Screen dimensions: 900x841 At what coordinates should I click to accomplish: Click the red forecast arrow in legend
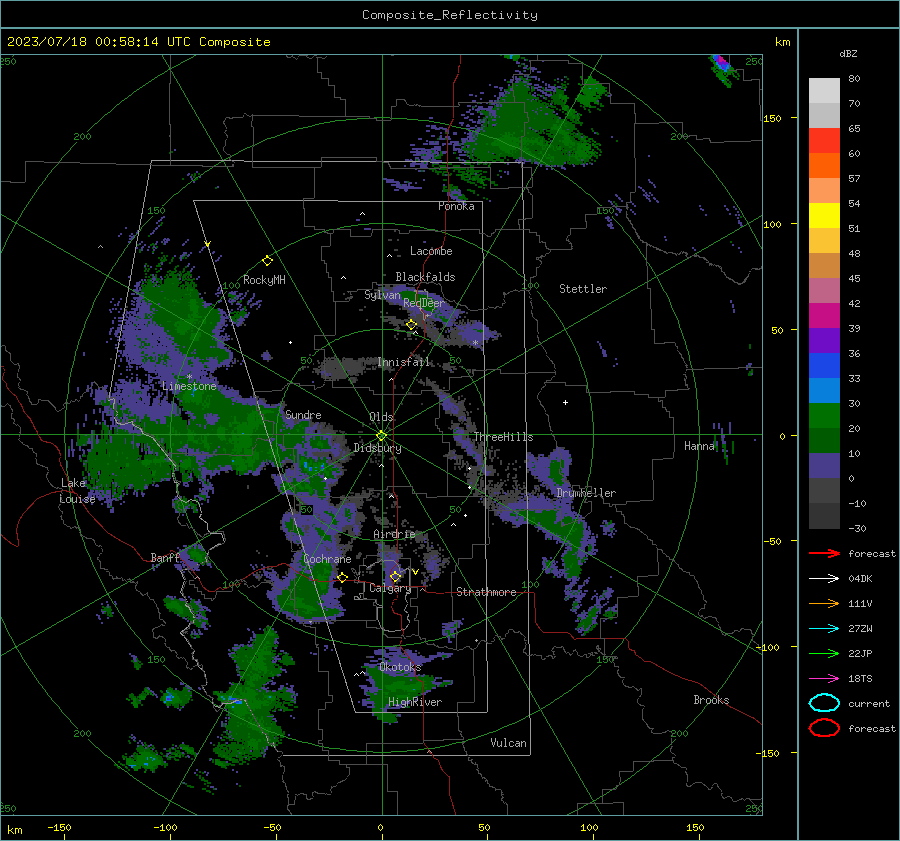click(x=824, y=553)
